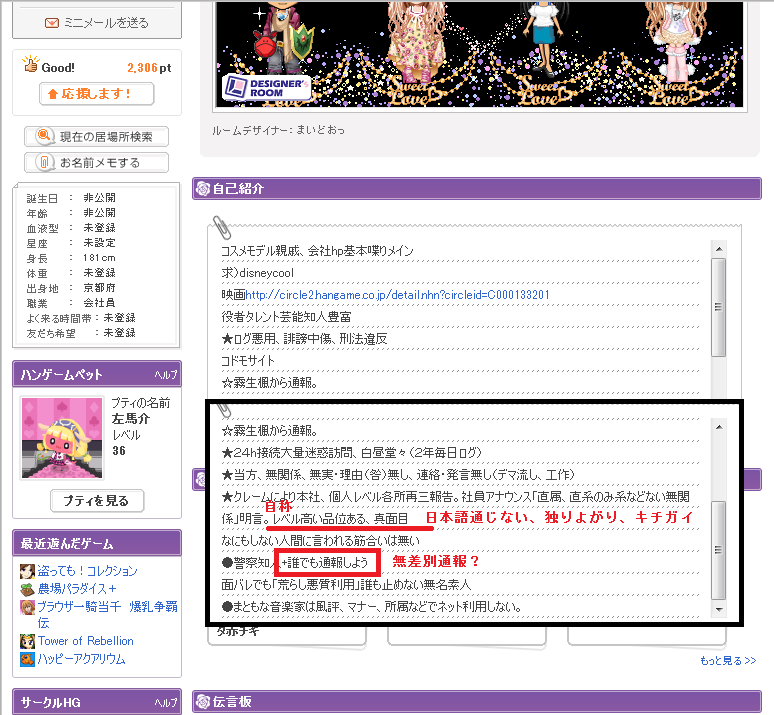Click the 農場パラダイス+ game icon

click(x=27, y=589)
